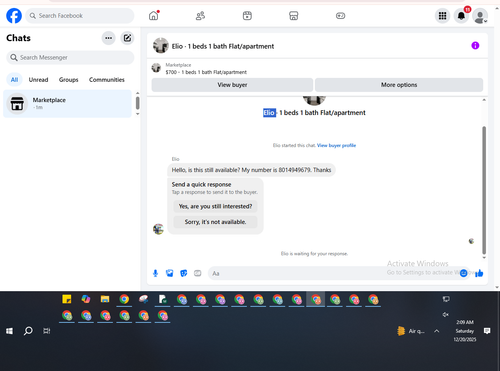Open the View buyer profile link

tap(336, 145)
